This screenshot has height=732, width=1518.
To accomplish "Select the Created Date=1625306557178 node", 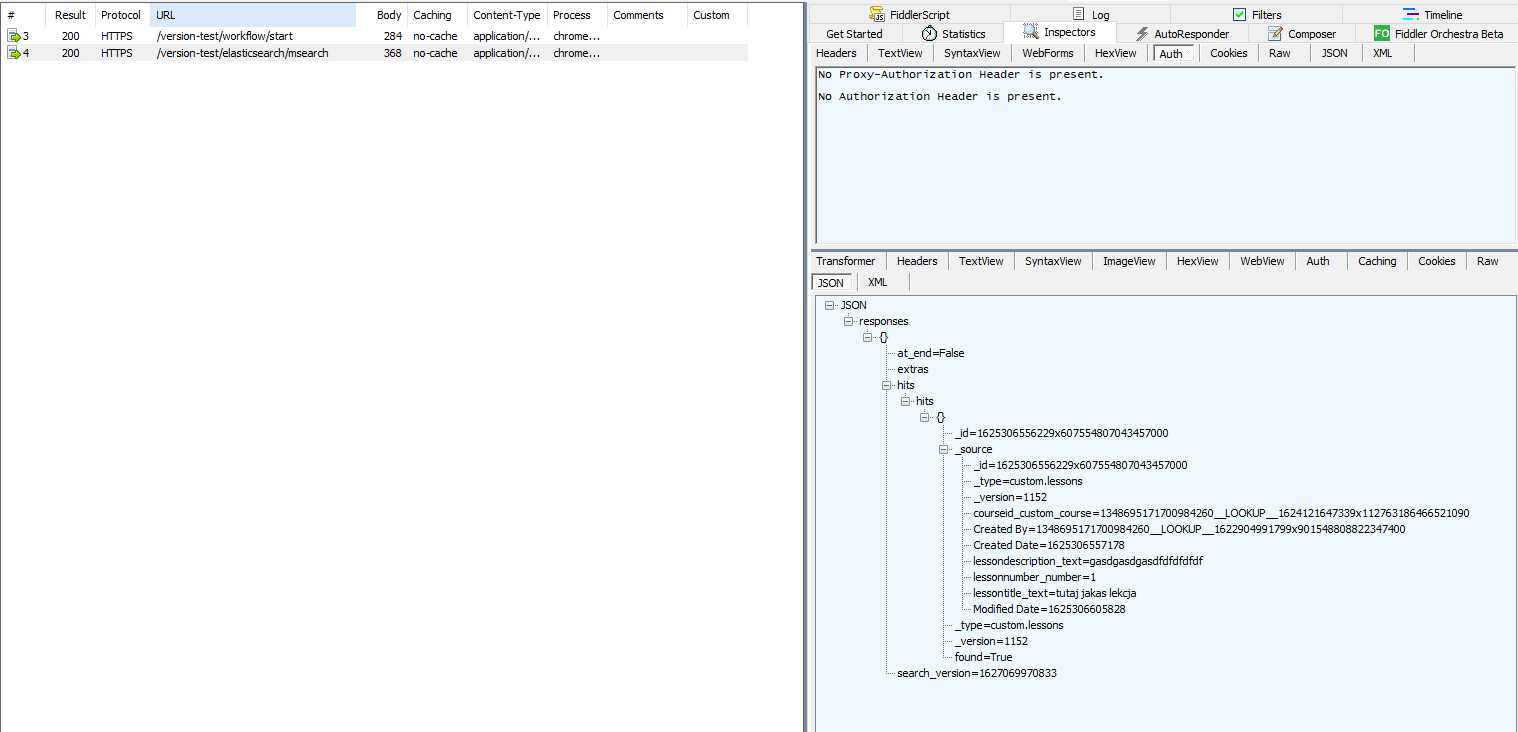I will (x=1048, y=545).
